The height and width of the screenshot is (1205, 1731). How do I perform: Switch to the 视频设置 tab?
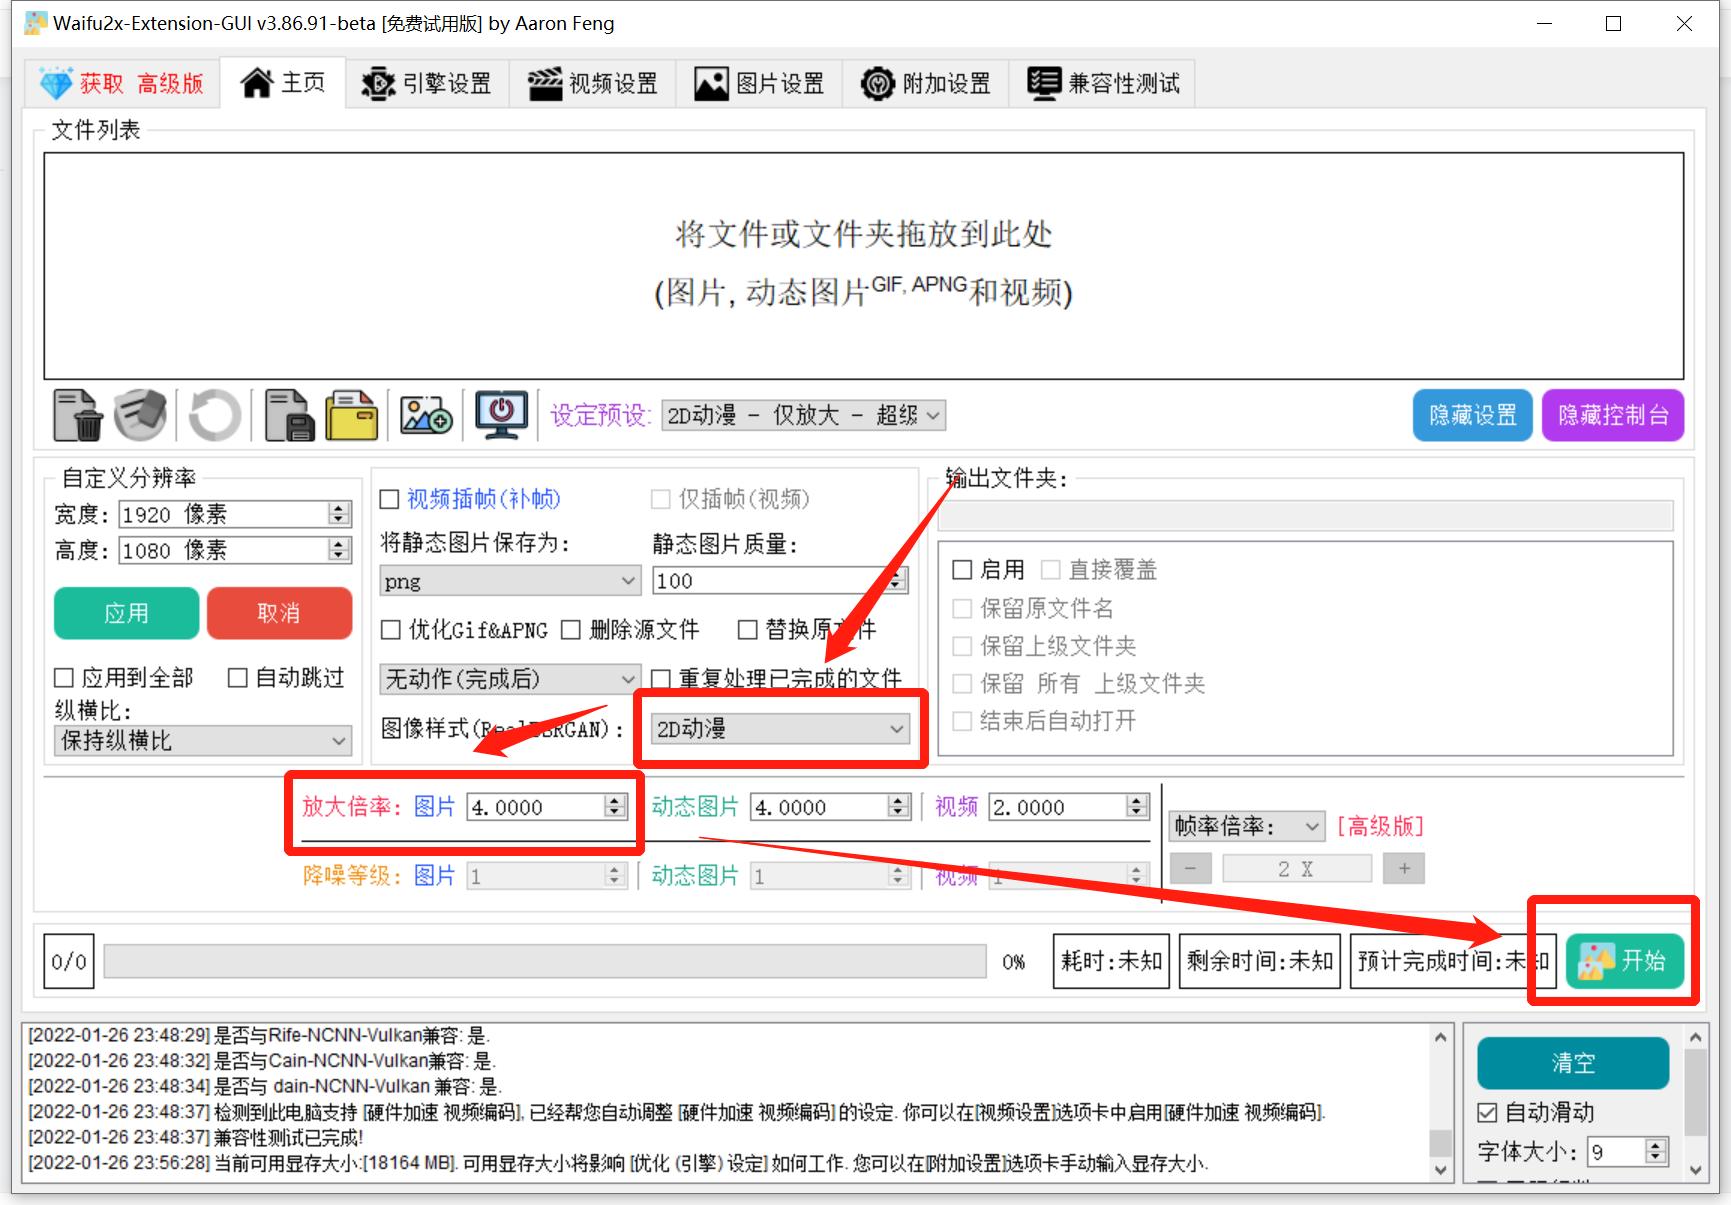pyautogui.click(x=593, y=83)
